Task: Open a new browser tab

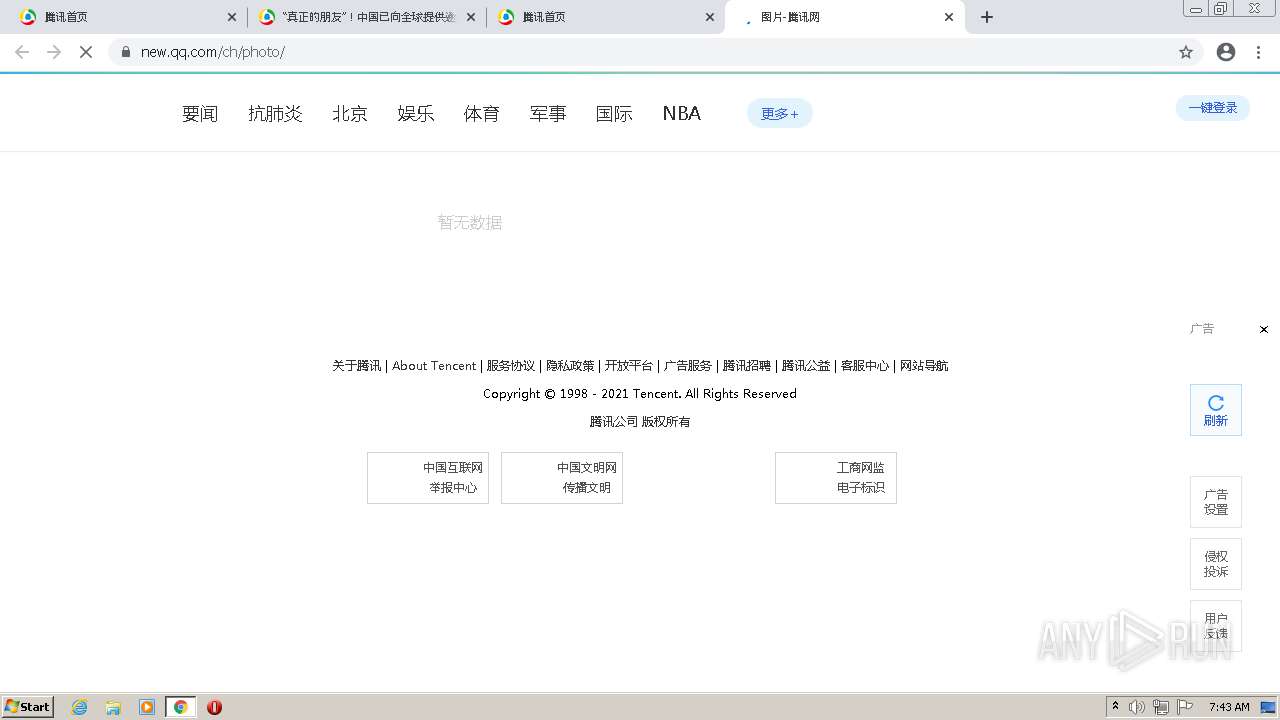Action: click(x=987, y=17)
